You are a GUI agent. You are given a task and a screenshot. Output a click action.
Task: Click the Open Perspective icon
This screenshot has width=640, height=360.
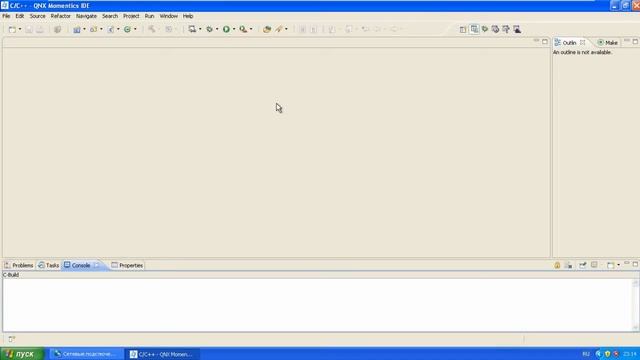(x=463, y=29)
